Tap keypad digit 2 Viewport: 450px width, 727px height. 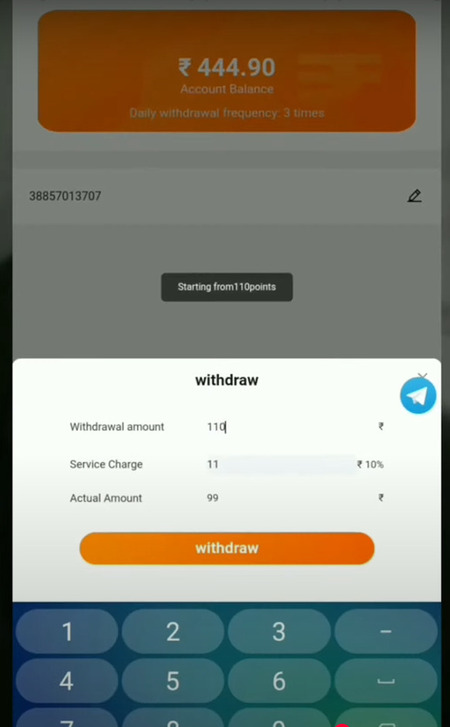pos(173,631)
